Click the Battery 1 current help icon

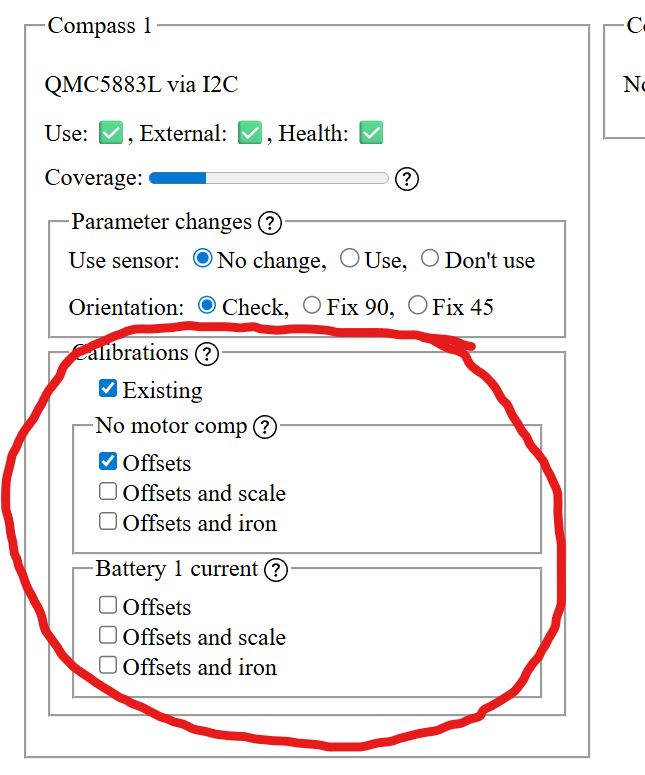pos(275,570)
